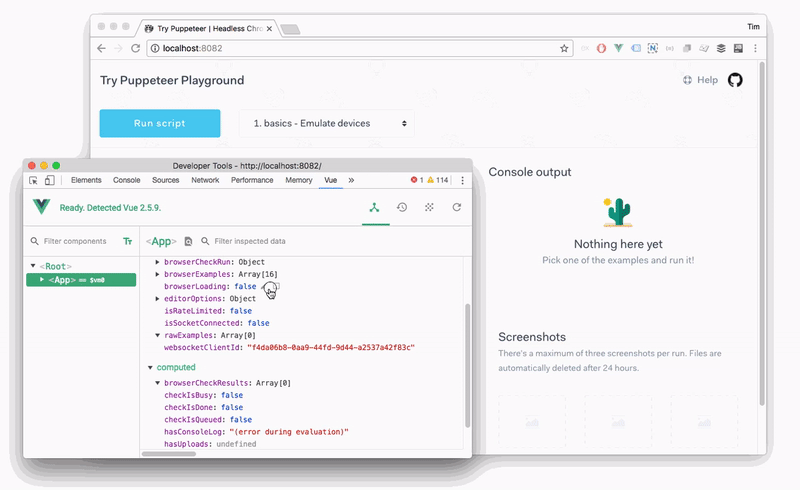Expand browserCheckRun Object
Screen dimensions: 800x490
click(158, 262)
